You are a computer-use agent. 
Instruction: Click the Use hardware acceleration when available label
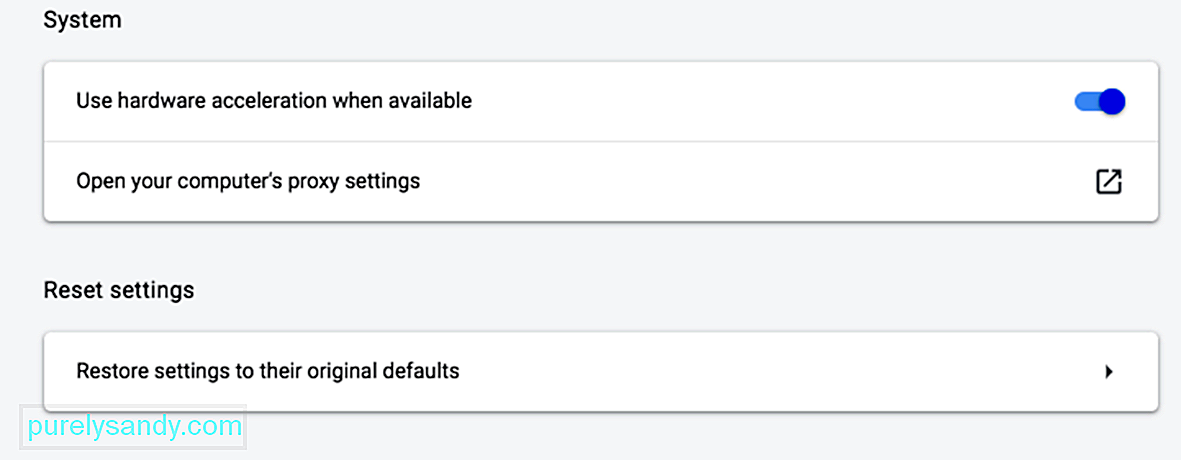point(274,101)
